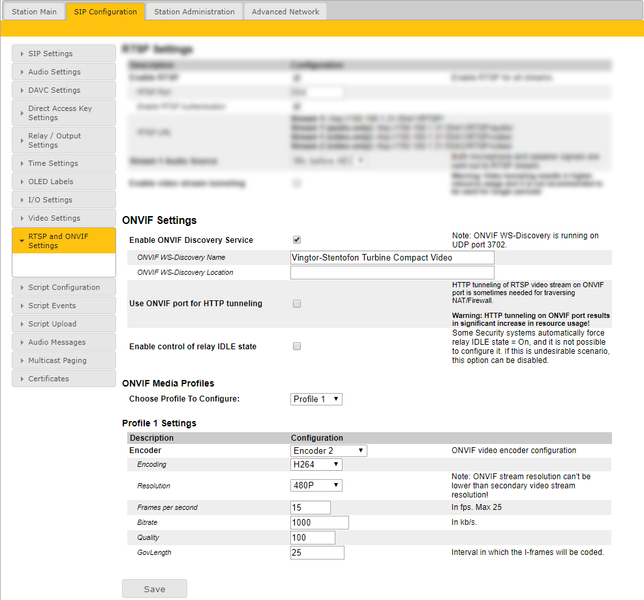The image size is (644, 600).
Task: Switch to the Advanced Network tab
Action: [x=285, y=12]
